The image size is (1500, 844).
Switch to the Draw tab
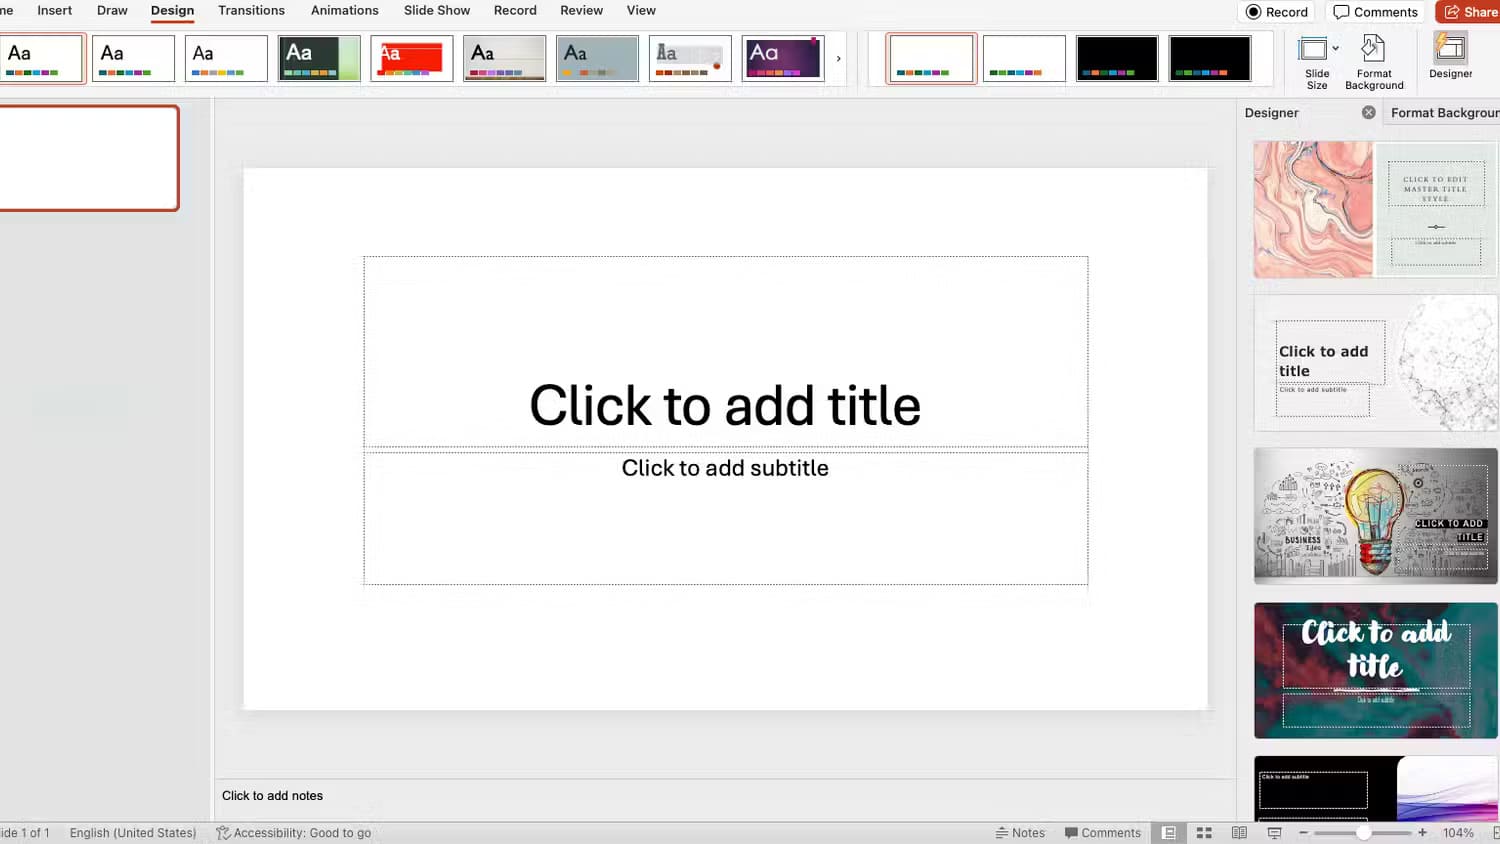tap(112, 10)
